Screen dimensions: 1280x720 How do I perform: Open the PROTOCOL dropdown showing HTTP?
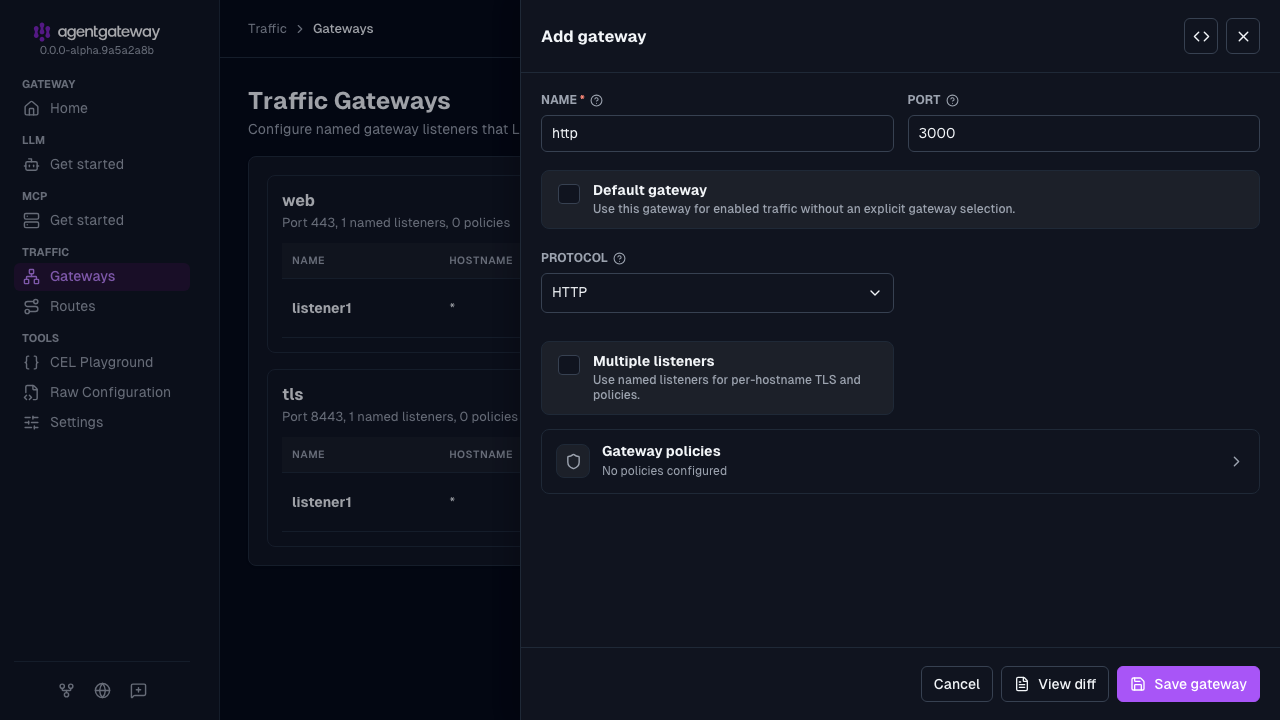point(717,293)
